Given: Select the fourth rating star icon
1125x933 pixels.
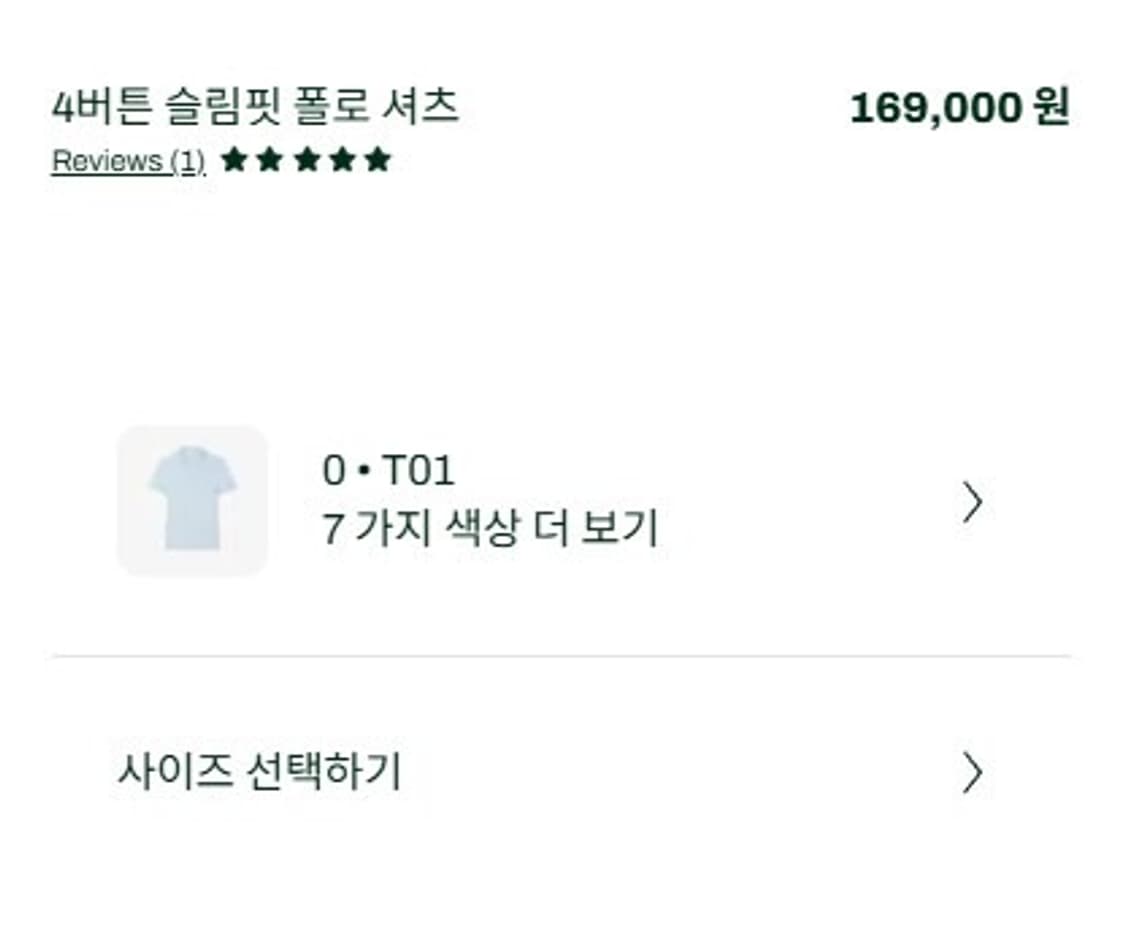Looking at the screenshot, I should [344, 158].
